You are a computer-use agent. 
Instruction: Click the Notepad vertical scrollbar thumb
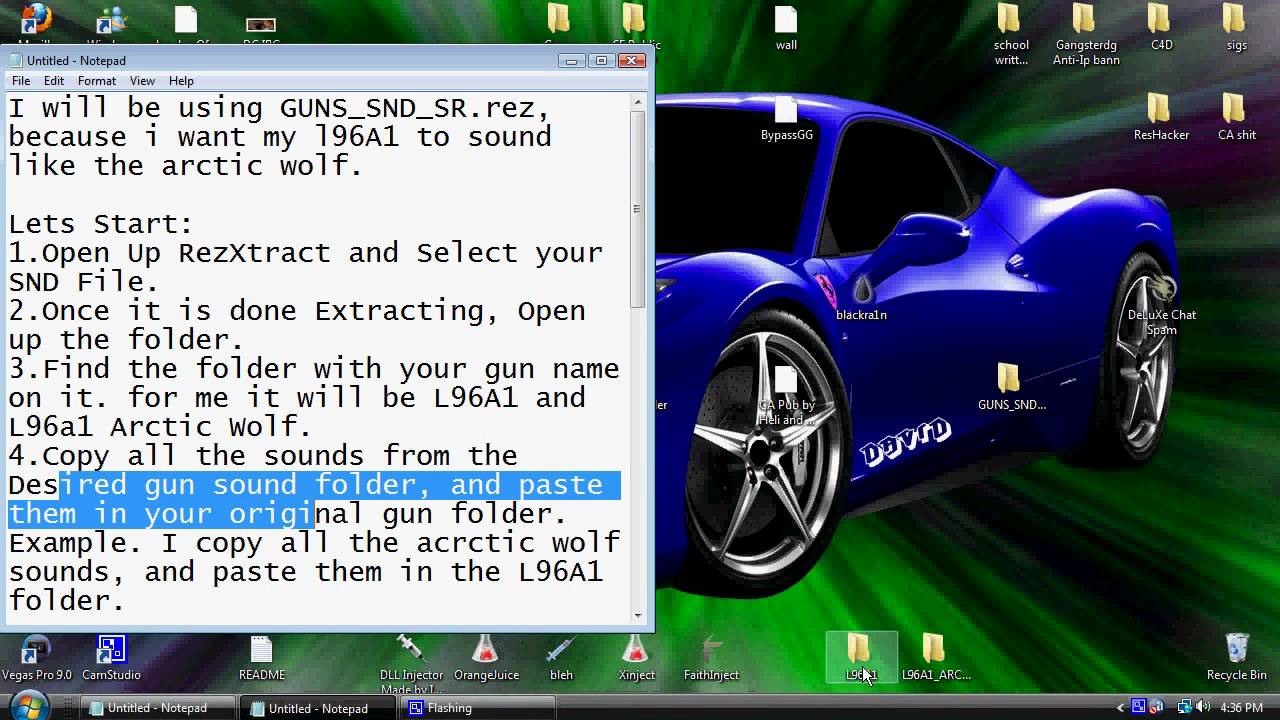637,209
